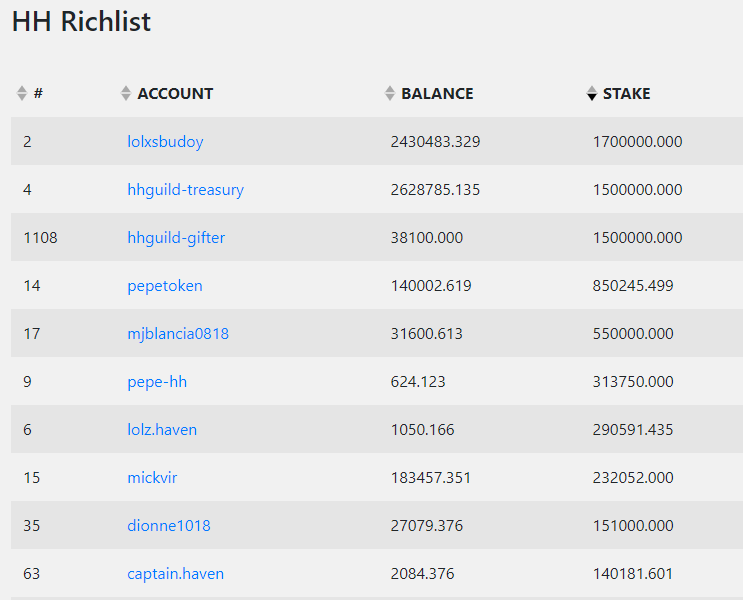
Task: Open captain.haven account link
Action: coord(175,573)
